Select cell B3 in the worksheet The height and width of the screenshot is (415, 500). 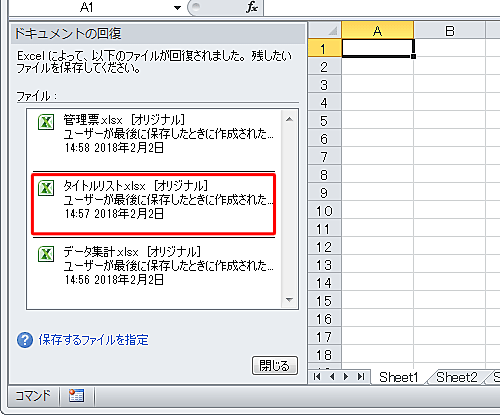coord(450,85)
